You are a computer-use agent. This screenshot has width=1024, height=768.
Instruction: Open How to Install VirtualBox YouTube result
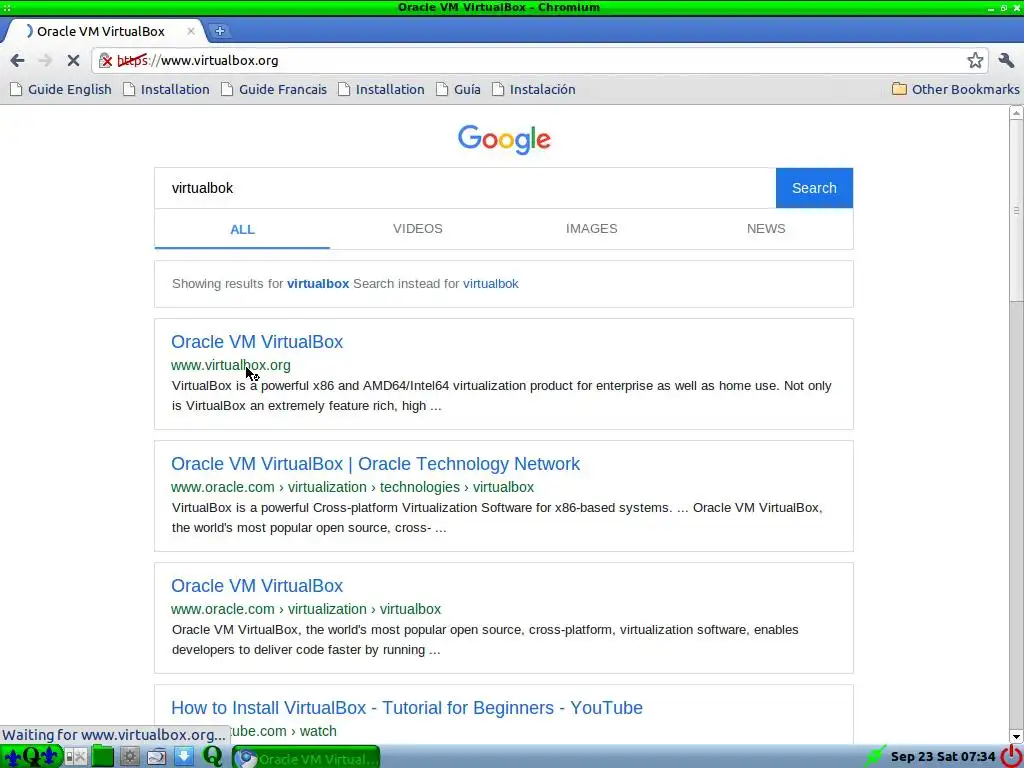coord(407,708)
